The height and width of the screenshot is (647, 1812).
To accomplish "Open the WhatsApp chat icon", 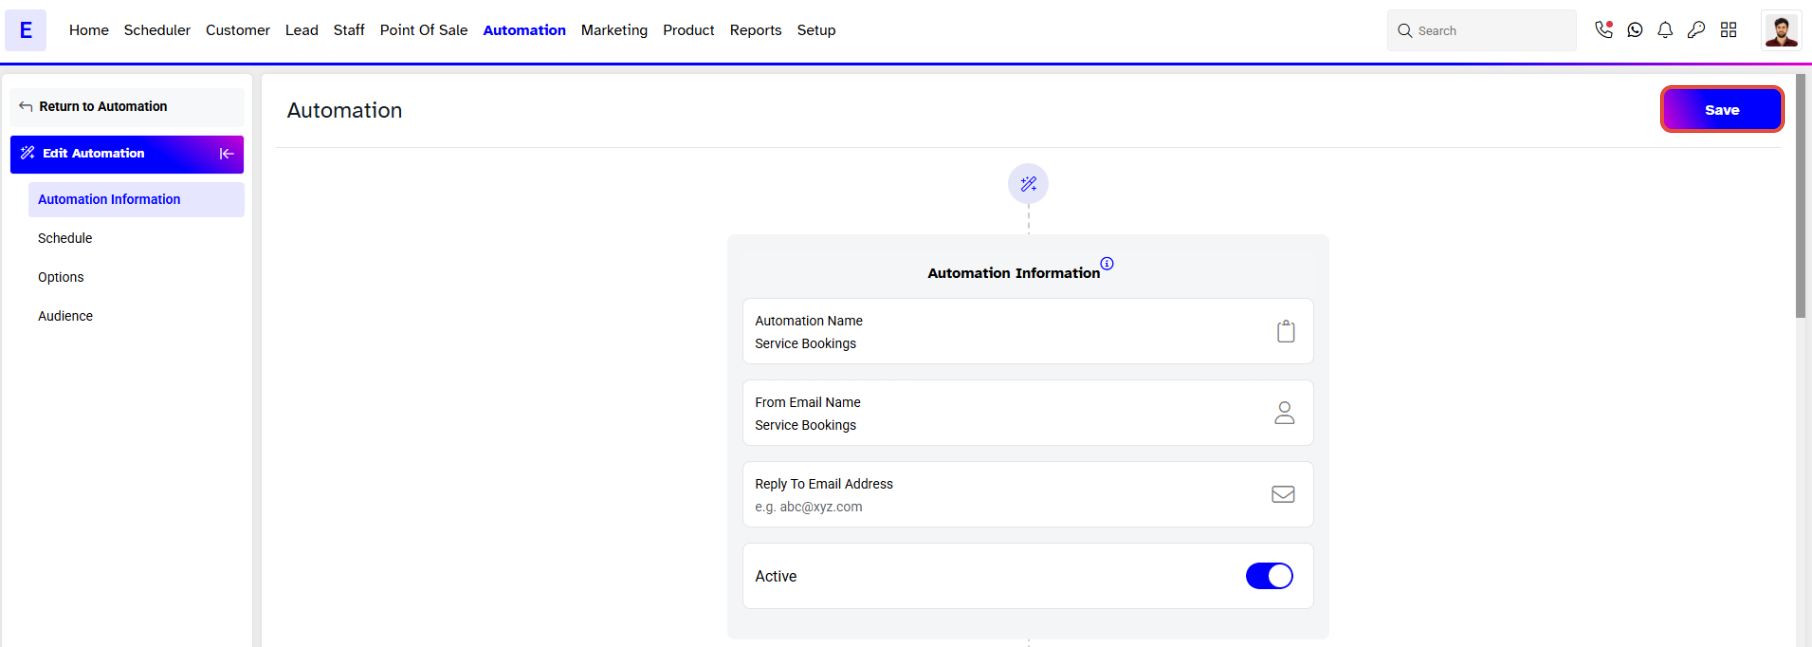I will click(x=1635, y=30).
